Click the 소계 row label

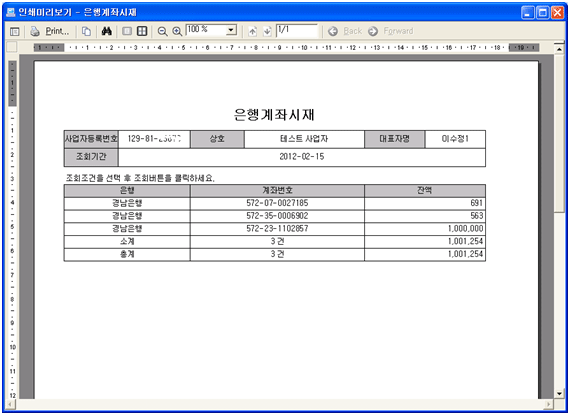coord(127,241)
